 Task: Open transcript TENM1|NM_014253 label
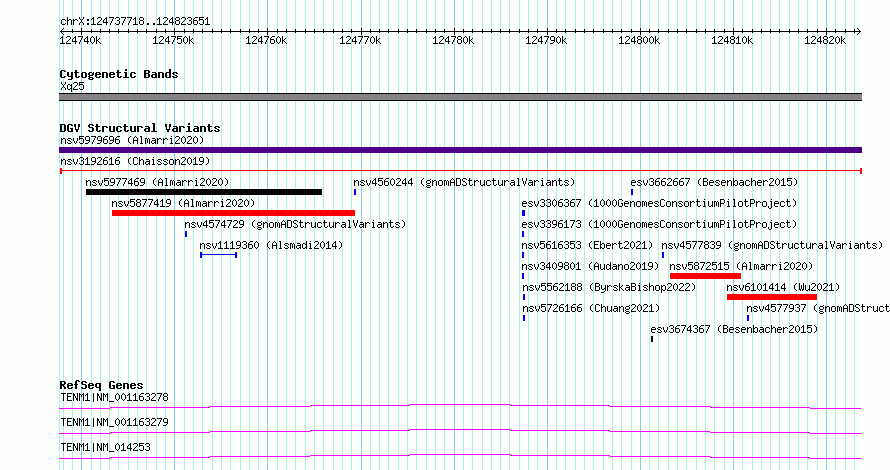click(x=105, y=447)
